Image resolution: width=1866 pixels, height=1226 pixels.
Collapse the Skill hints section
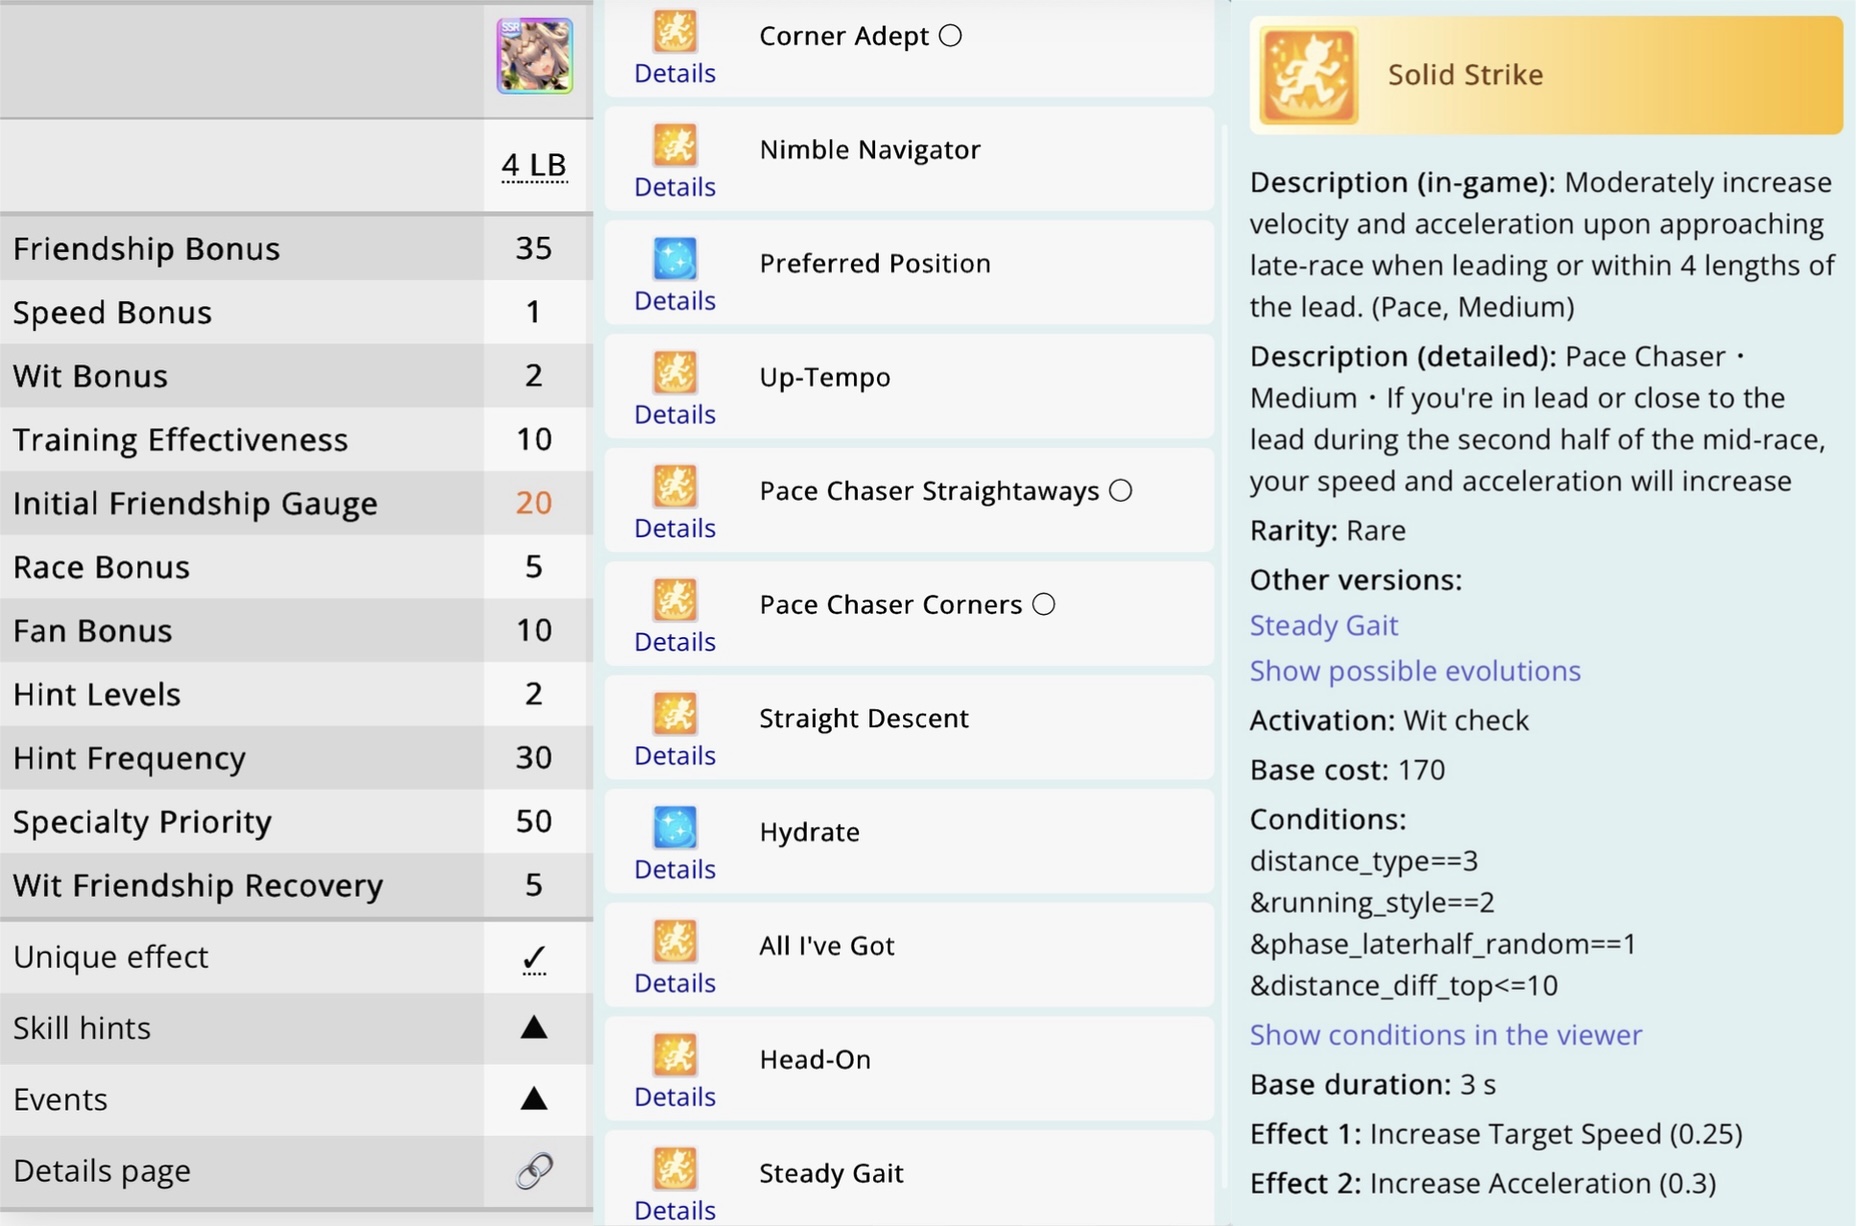tap(534, 1027)
